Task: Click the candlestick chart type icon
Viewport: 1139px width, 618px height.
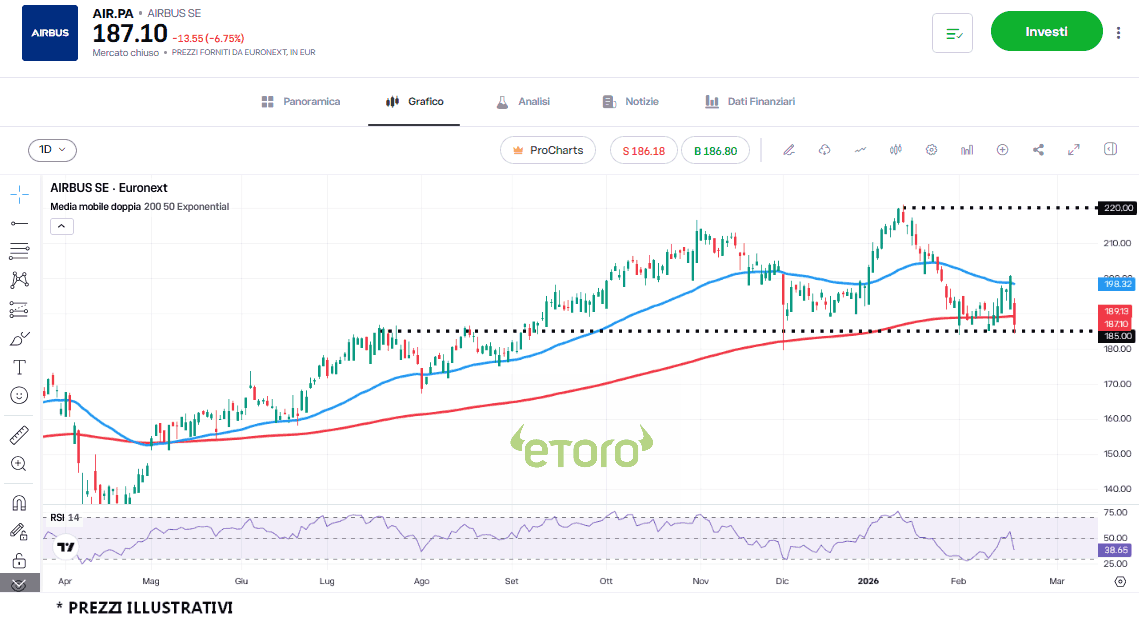Action: point(895,150)
